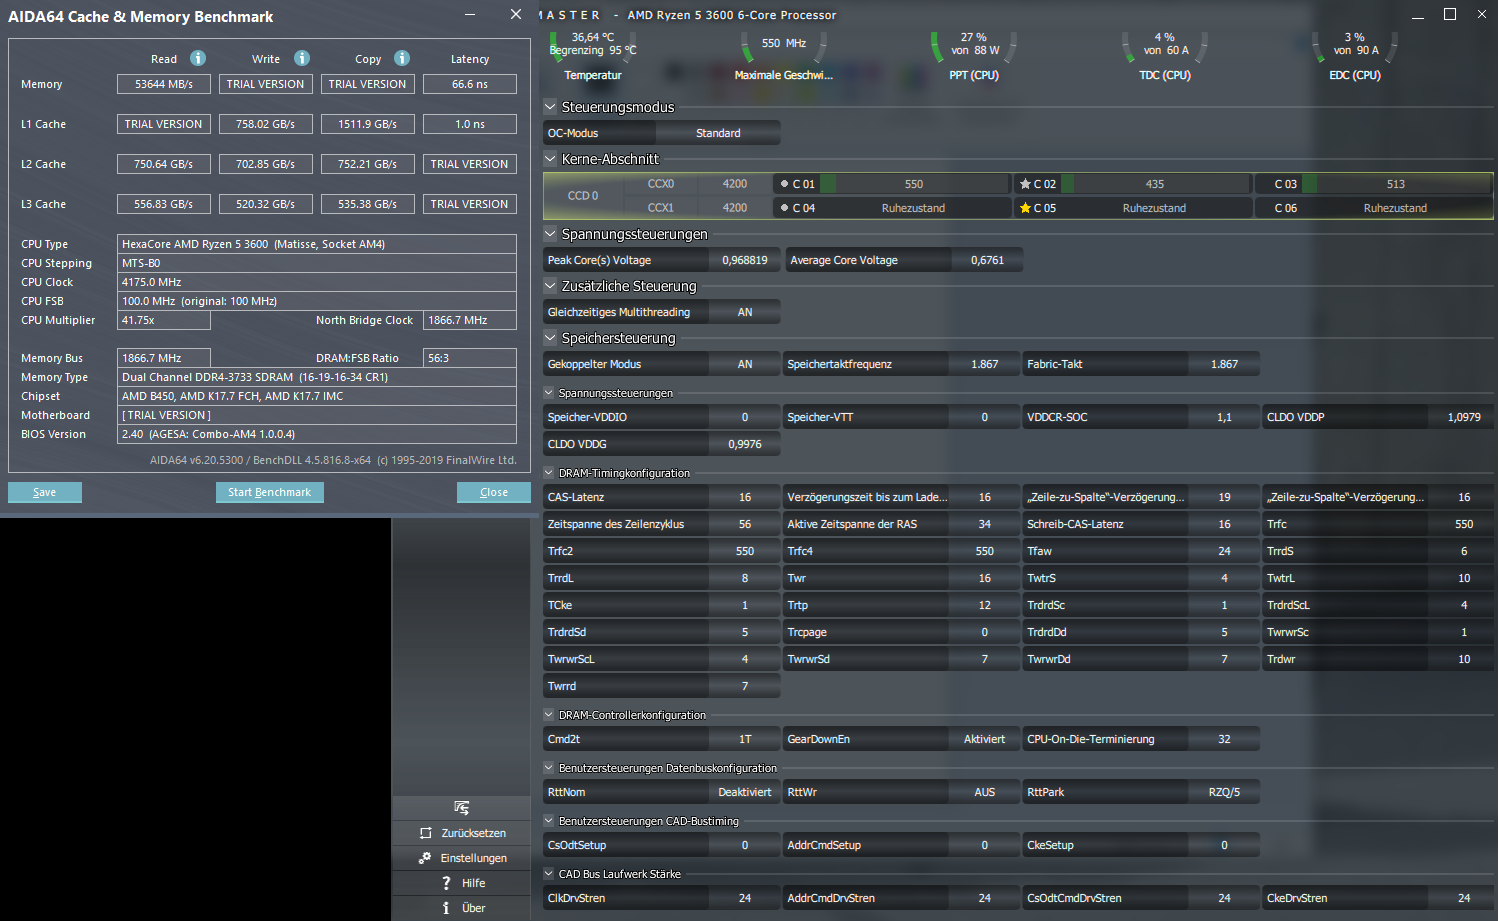Click the RttWr AUS value
The height and width of the screenshot is (921, 1499).
click(x=984, y=792)
